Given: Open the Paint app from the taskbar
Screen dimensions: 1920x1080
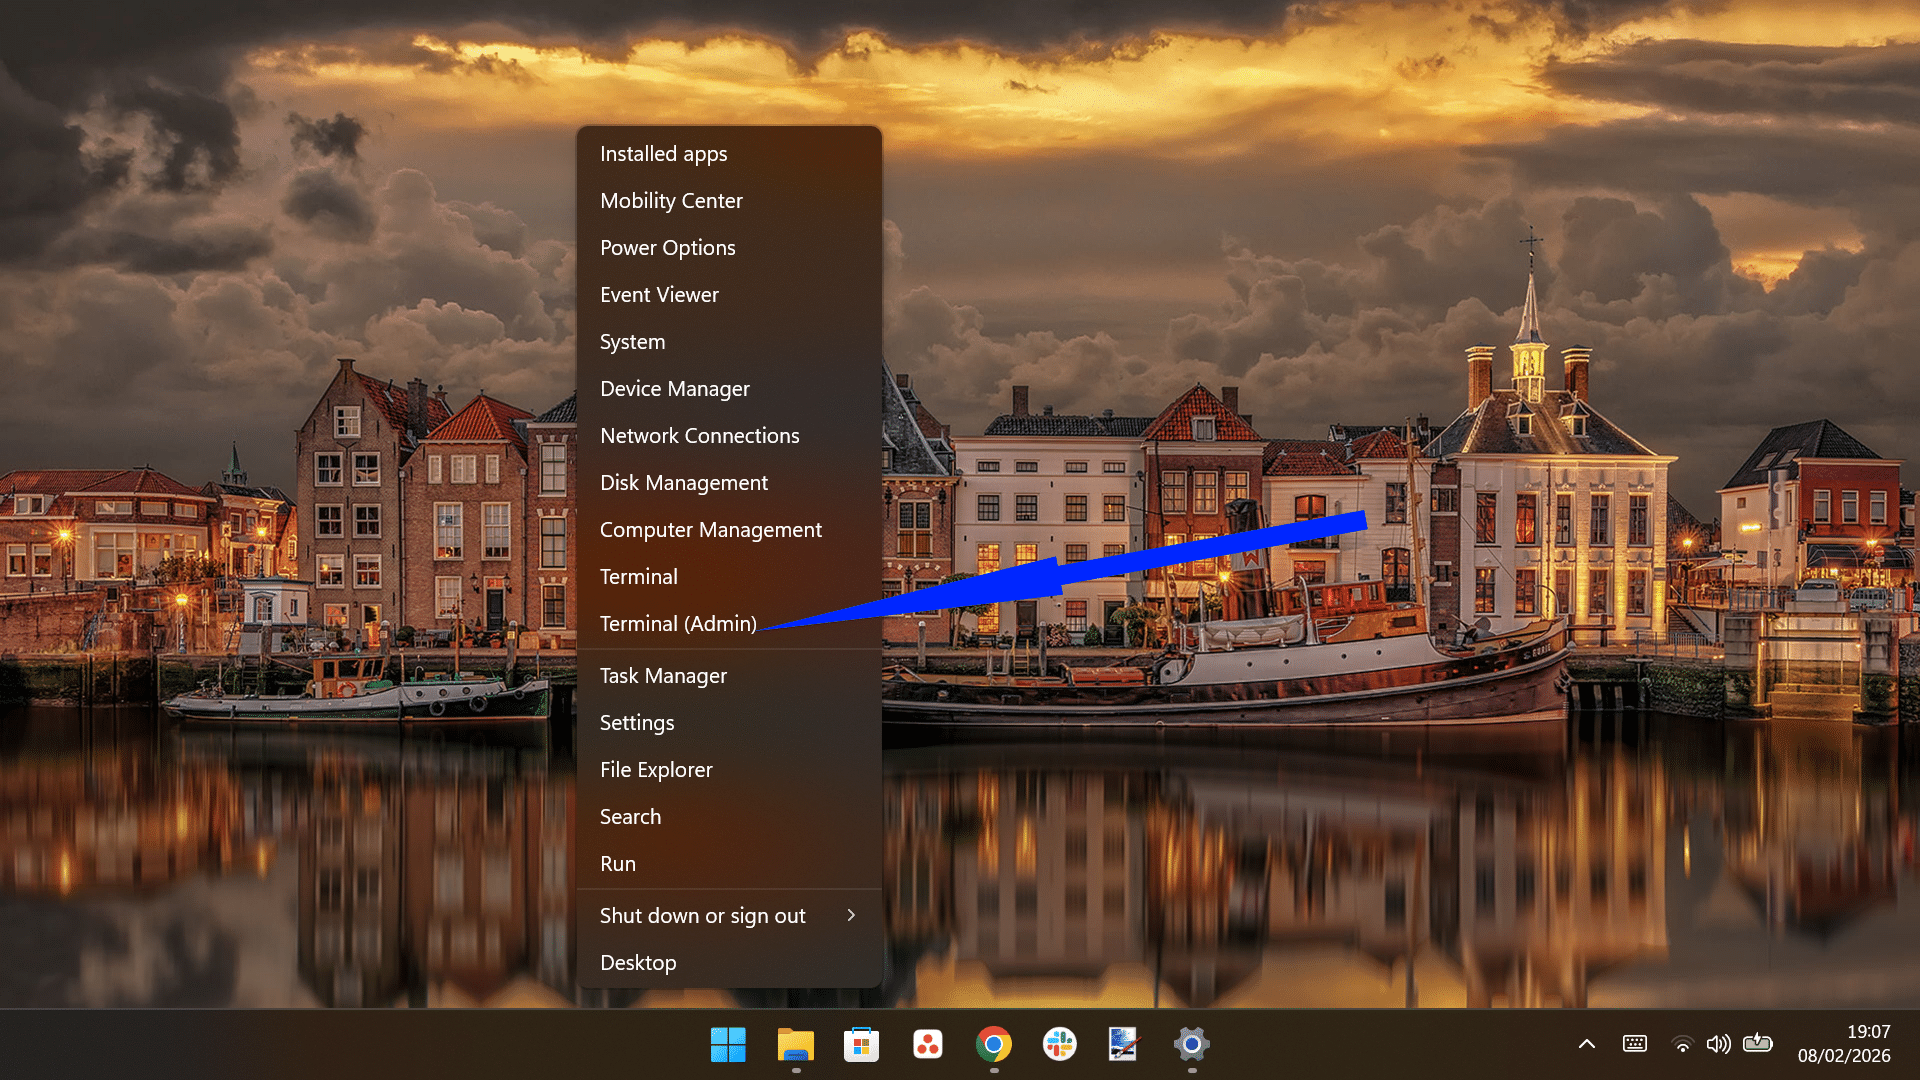Looking at the screenshot, I should coord(1124,1043).
